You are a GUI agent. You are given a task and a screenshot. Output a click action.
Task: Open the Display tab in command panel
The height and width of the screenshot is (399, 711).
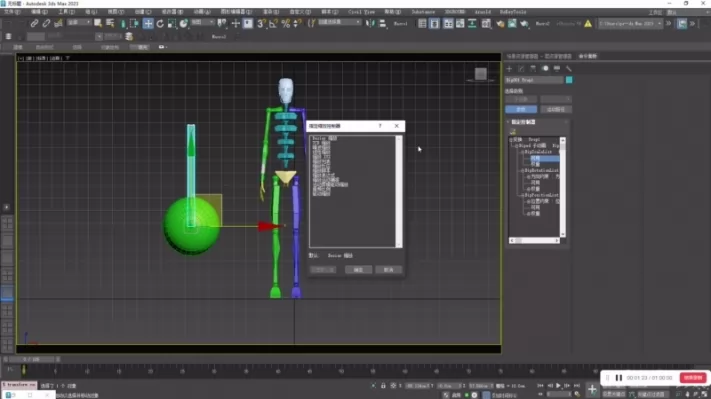557,68
